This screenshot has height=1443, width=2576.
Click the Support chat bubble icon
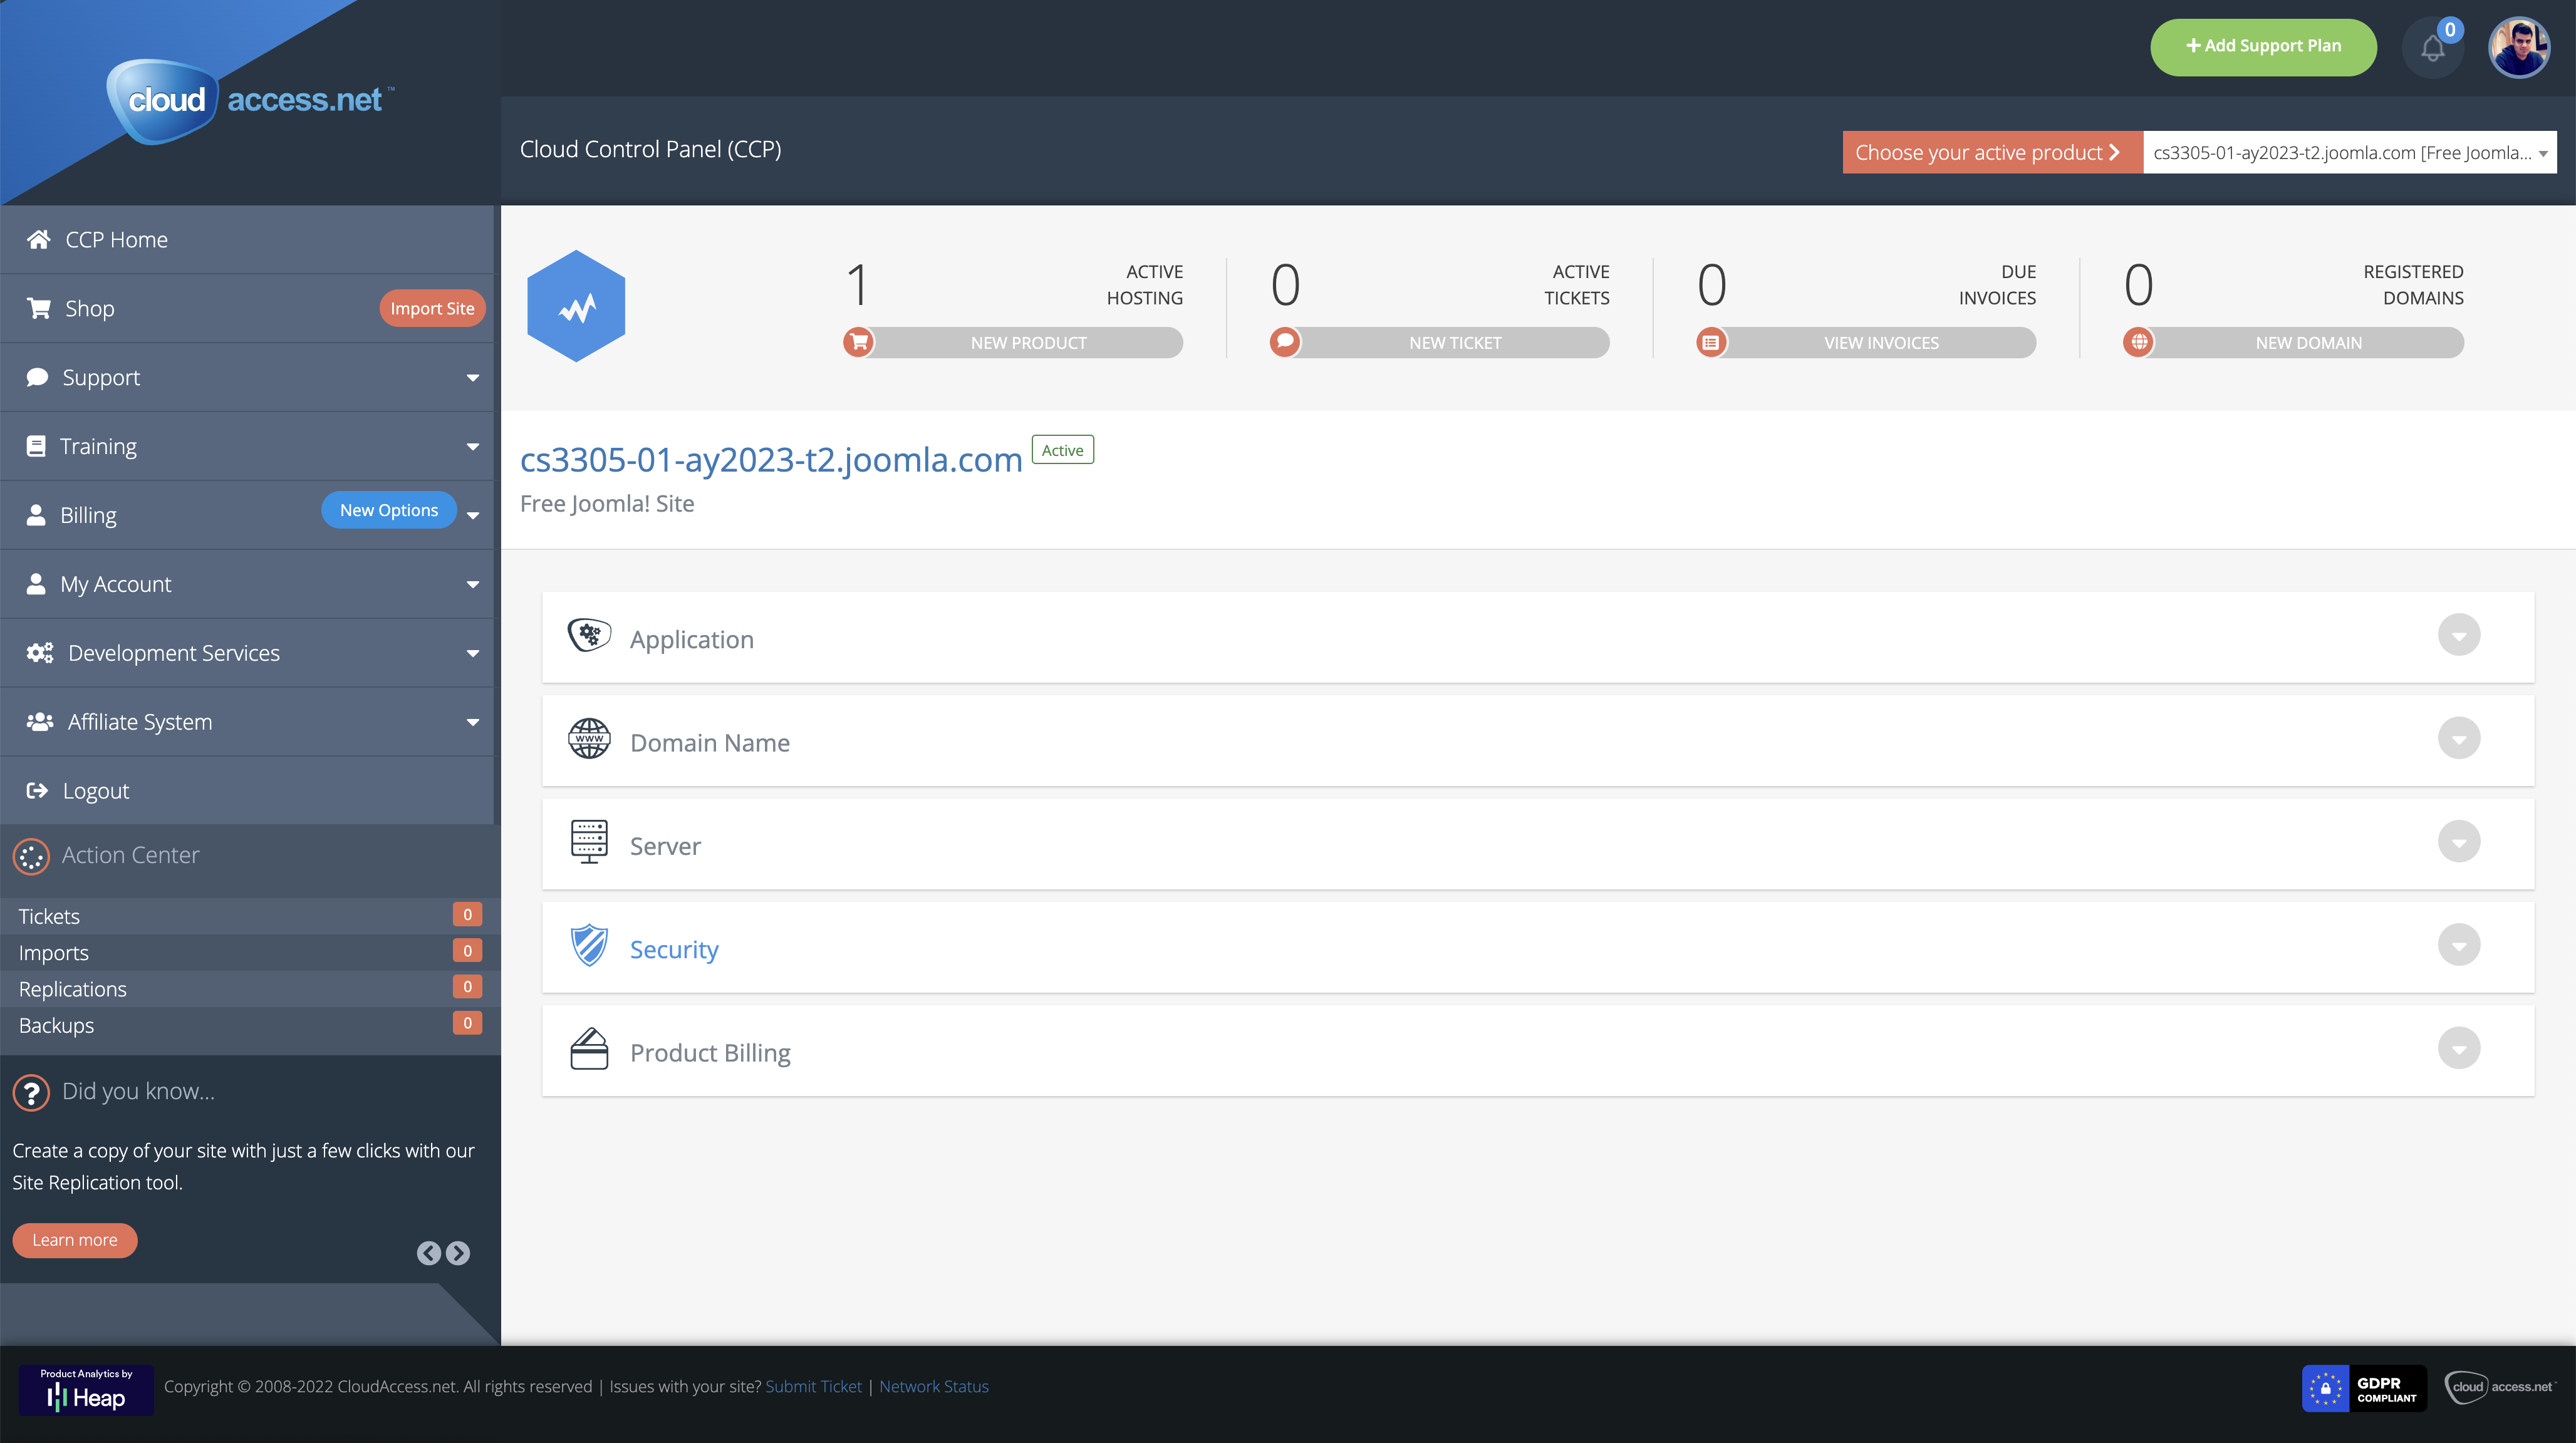coord(37,377)
